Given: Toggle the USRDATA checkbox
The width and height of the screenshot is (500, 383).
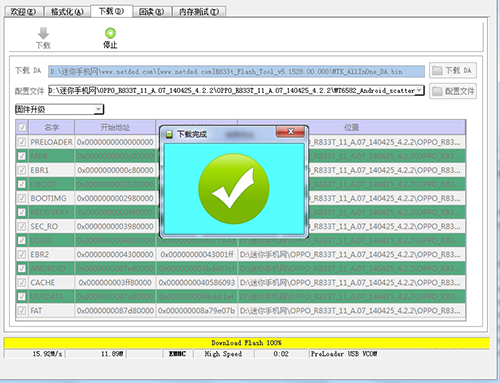Looking at the screenshot, I should click(x=22, y=296).
